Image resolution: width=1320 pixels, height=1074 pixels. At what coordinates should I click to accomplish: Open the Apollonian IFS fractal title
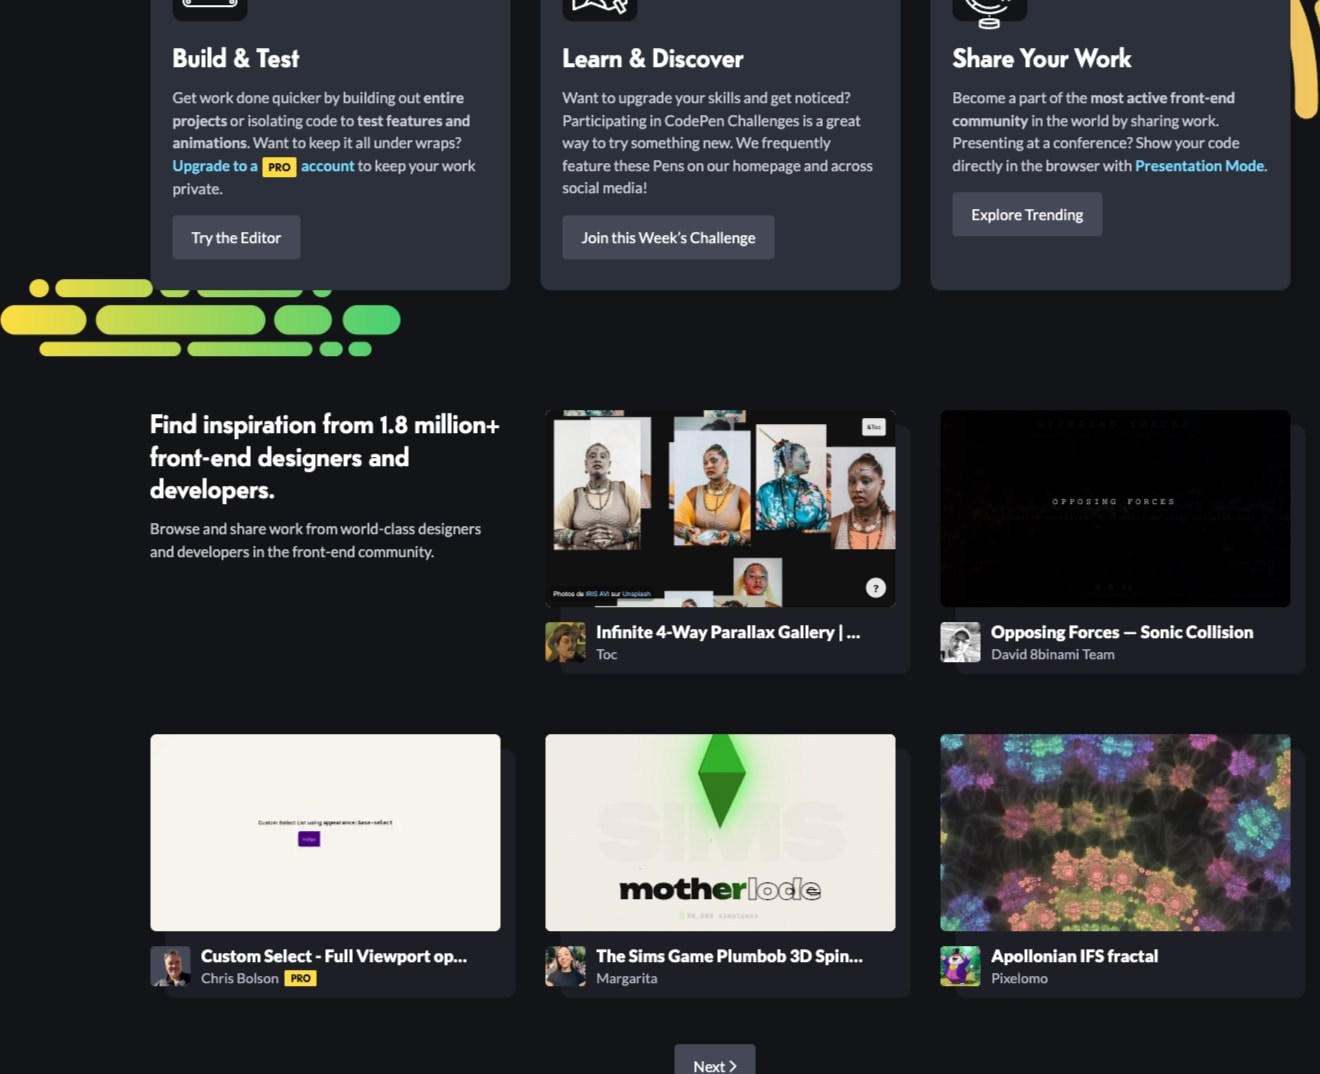1074,956
